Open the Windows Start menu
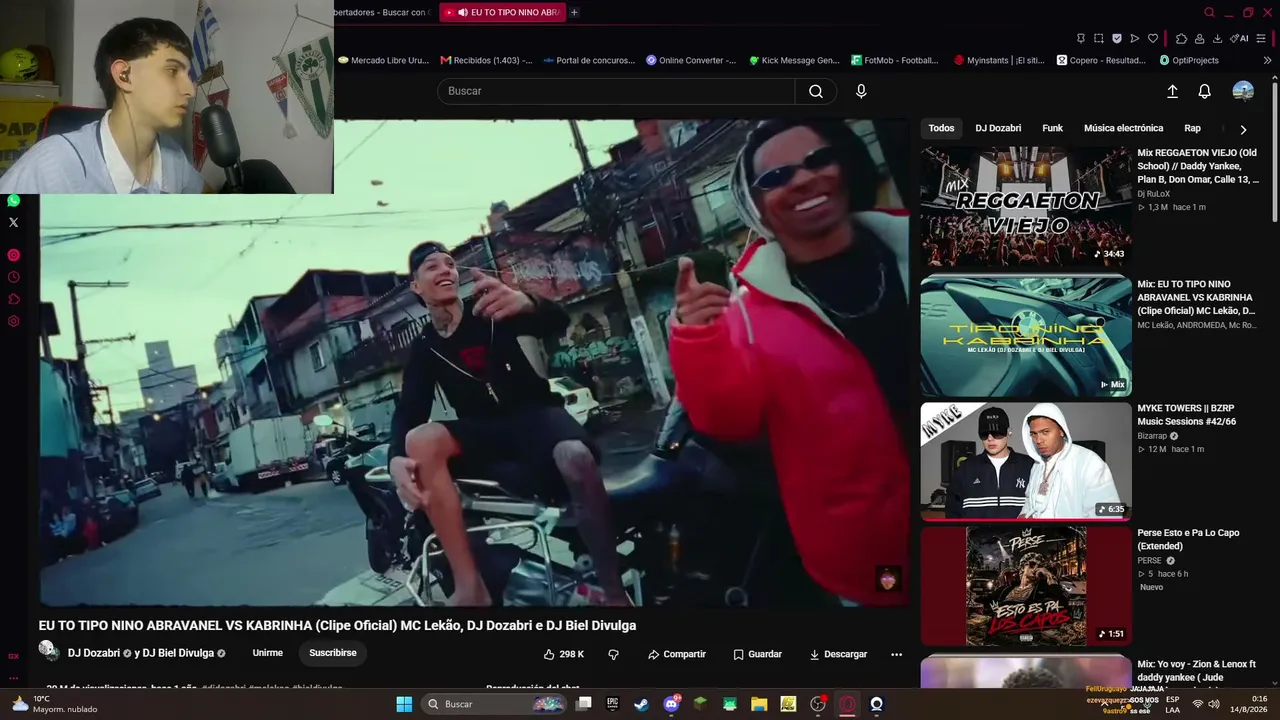Screen dimensions: 1280x720 click(x=404, y=704)
